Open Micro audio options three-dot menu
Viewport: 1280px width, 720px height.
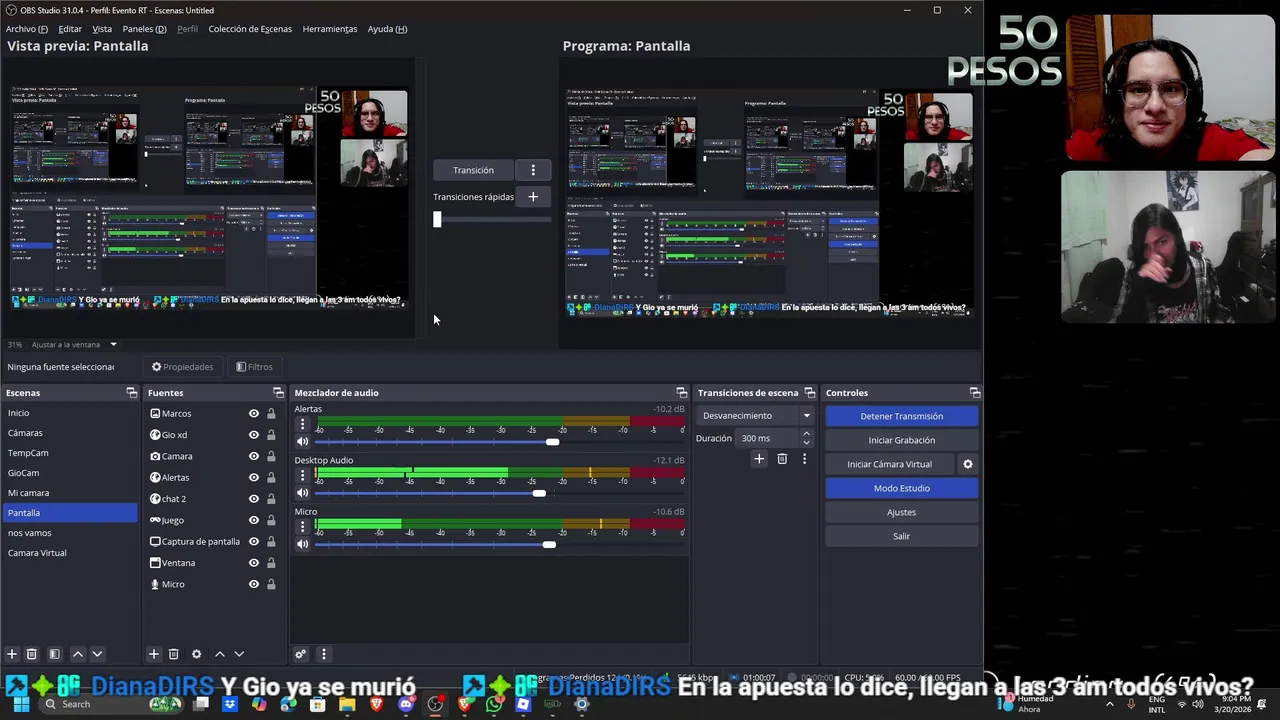pos(302,527)
